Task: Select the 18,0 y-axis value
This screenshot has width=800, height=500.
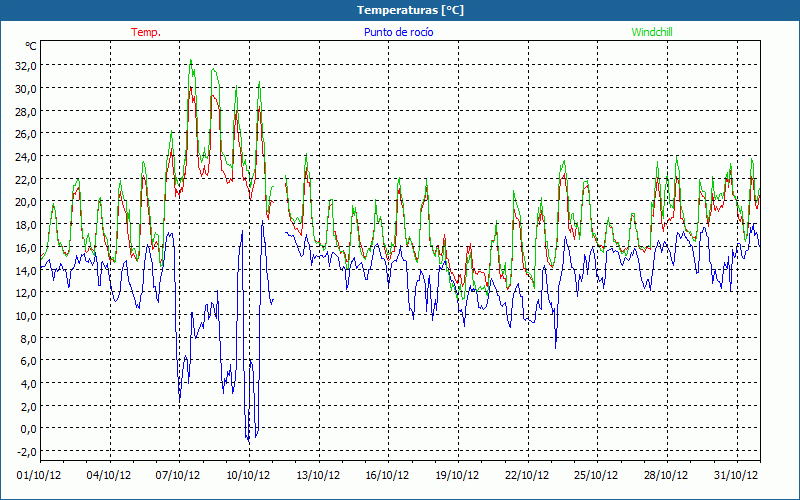Action: coord(26,225)
